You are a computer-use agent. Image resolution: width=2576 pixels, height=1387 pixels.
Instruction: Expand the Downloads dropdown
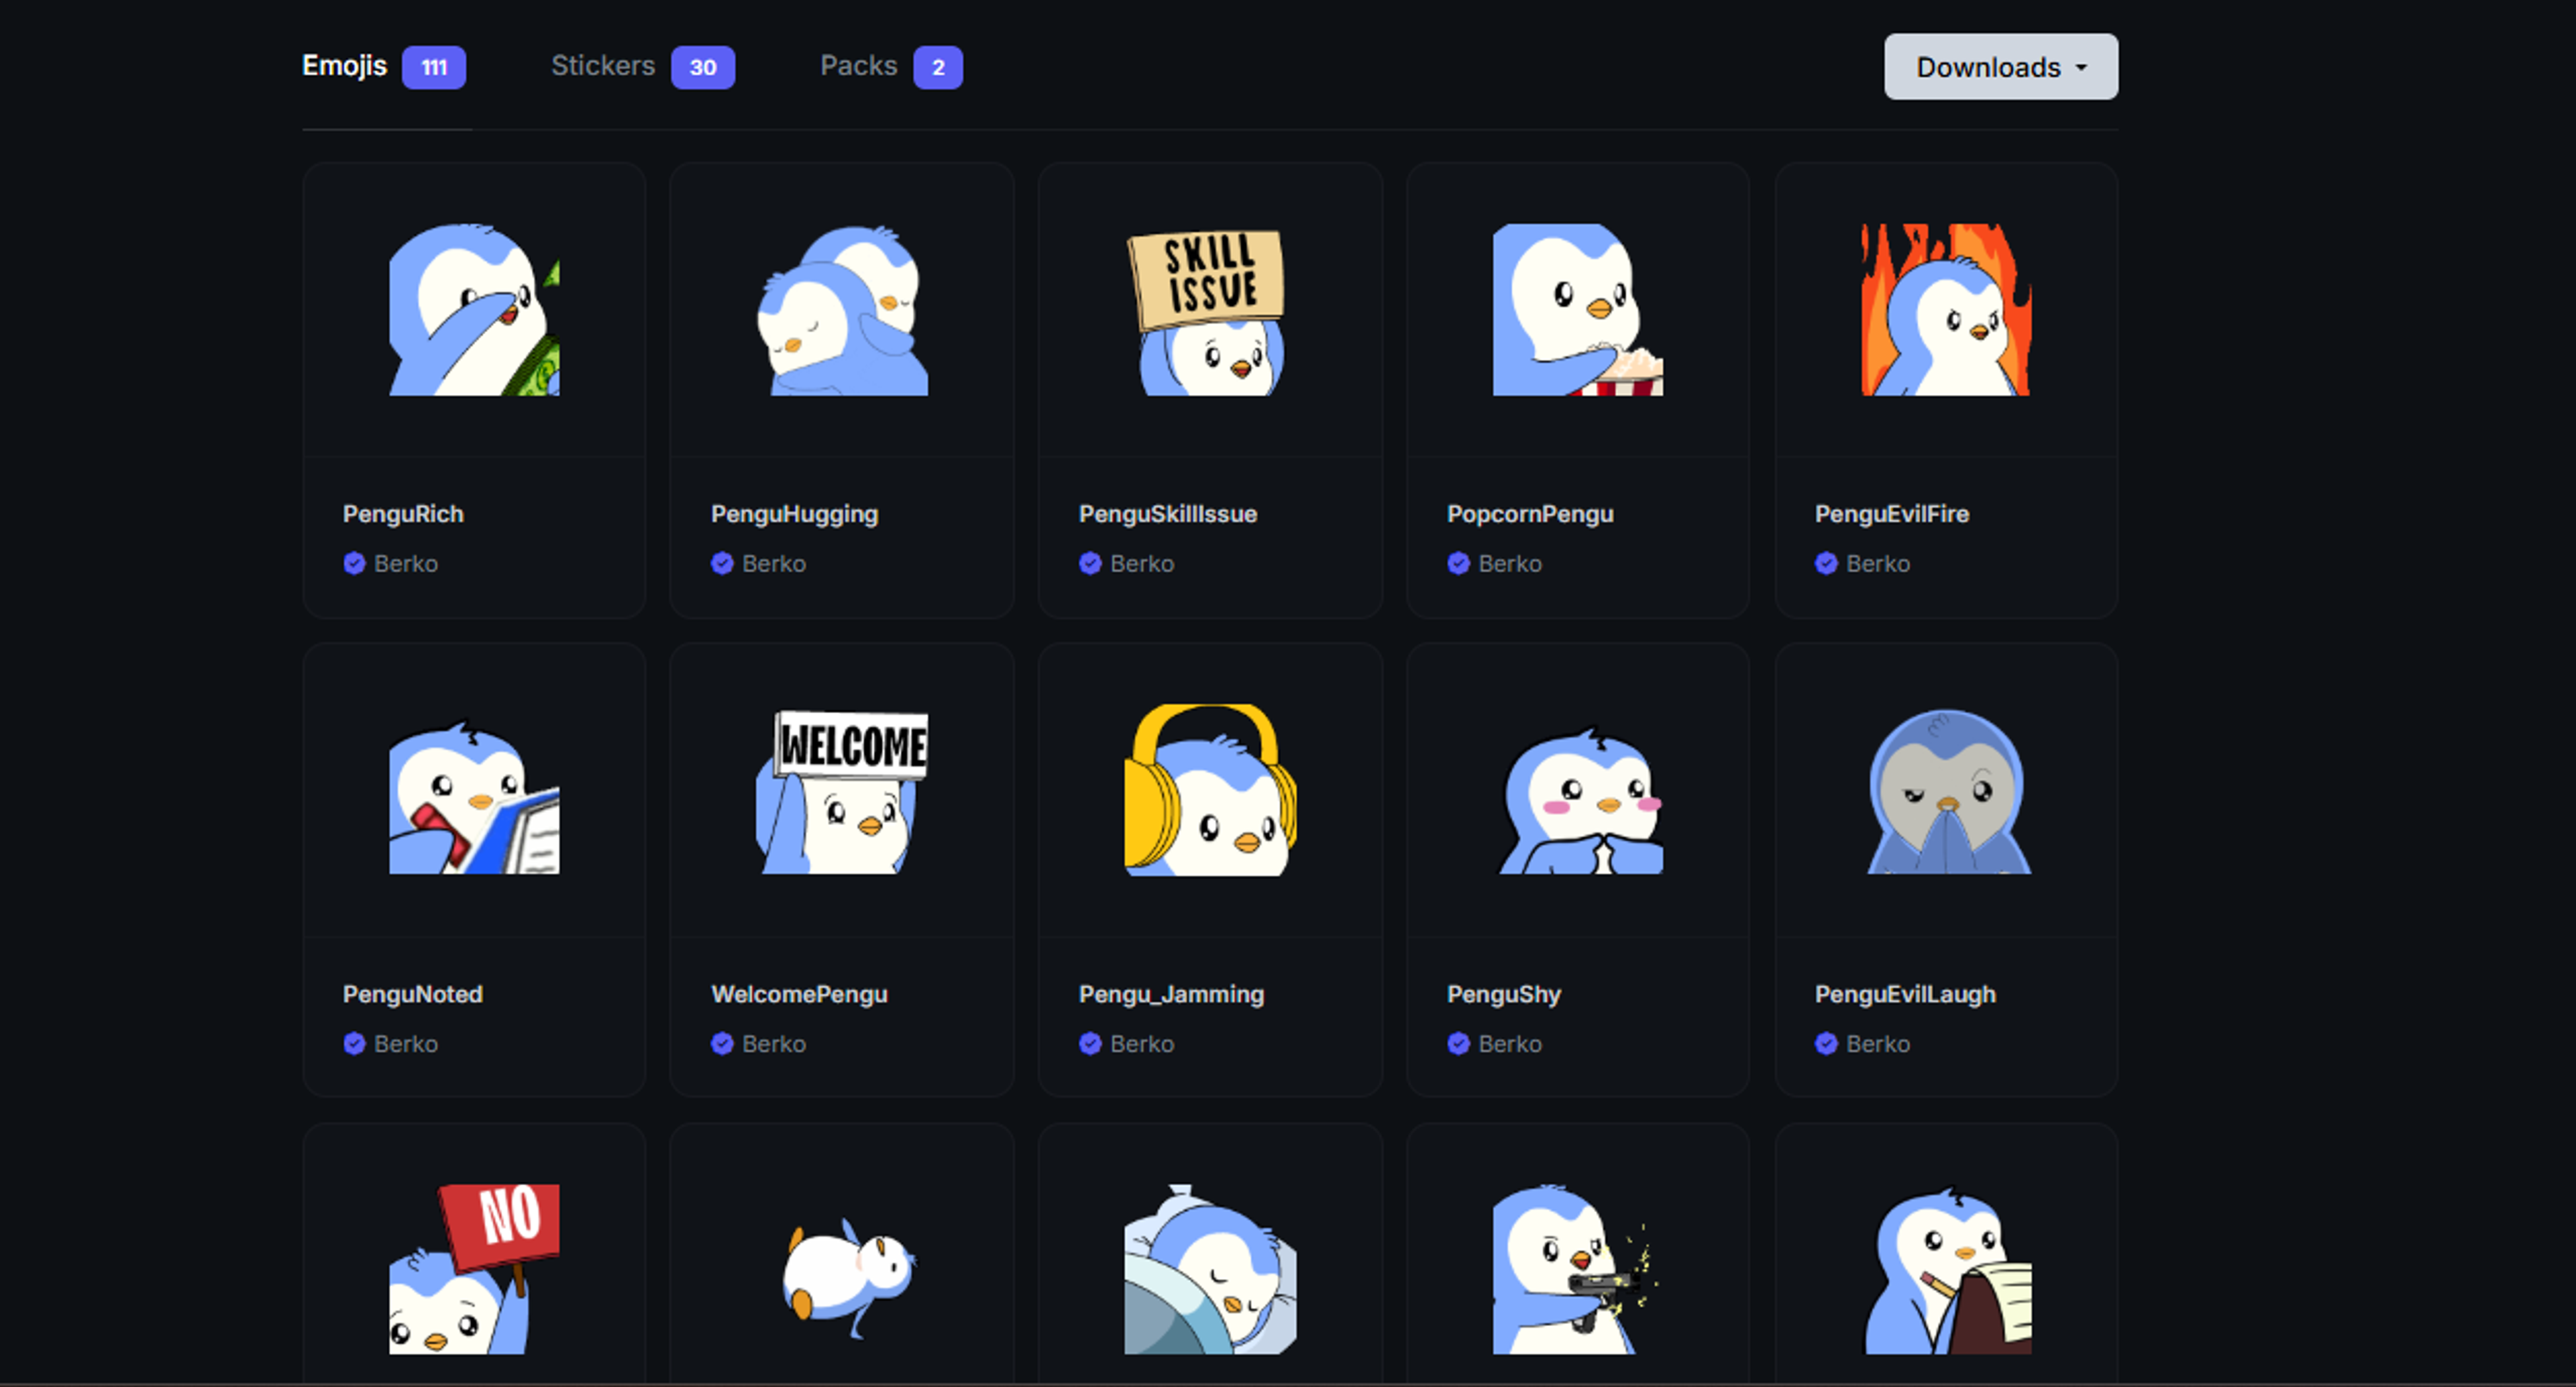(2001, 67)
